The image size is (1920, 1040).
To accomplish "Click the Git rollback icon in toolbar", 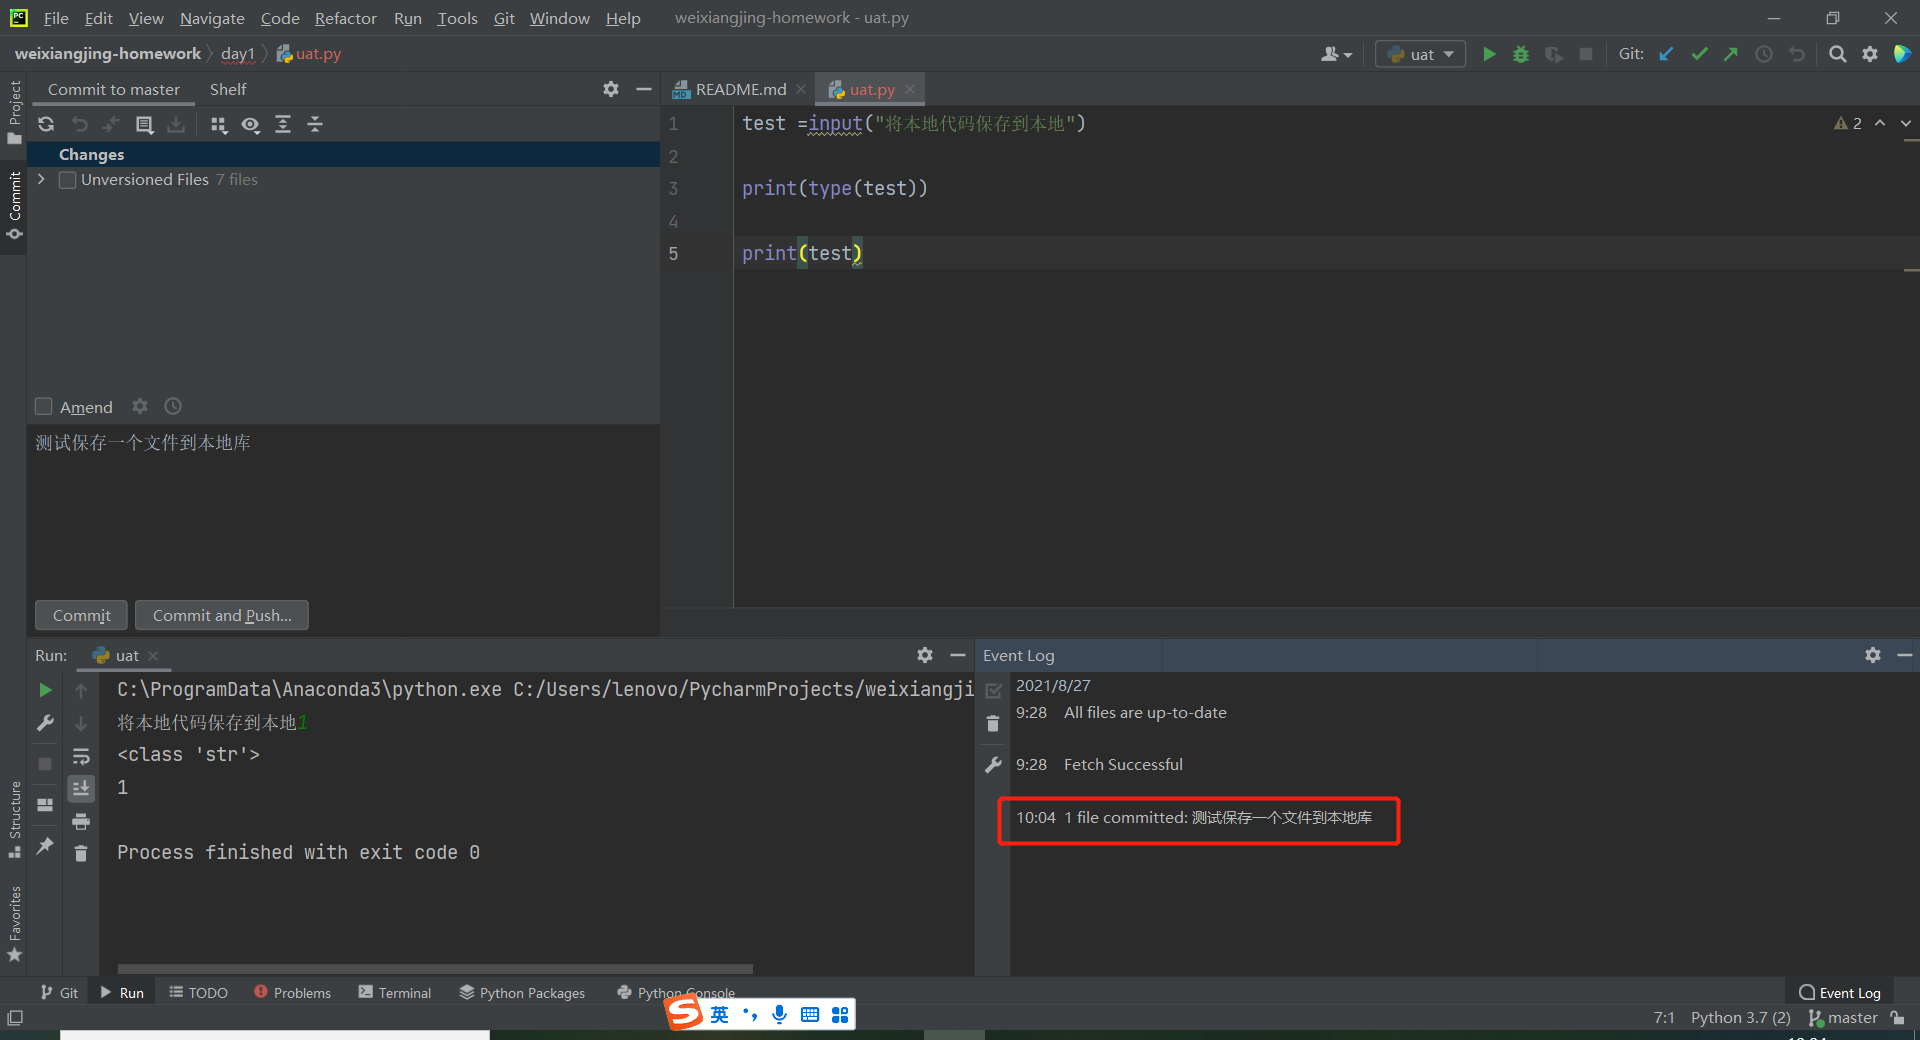I will (1797, 54).
